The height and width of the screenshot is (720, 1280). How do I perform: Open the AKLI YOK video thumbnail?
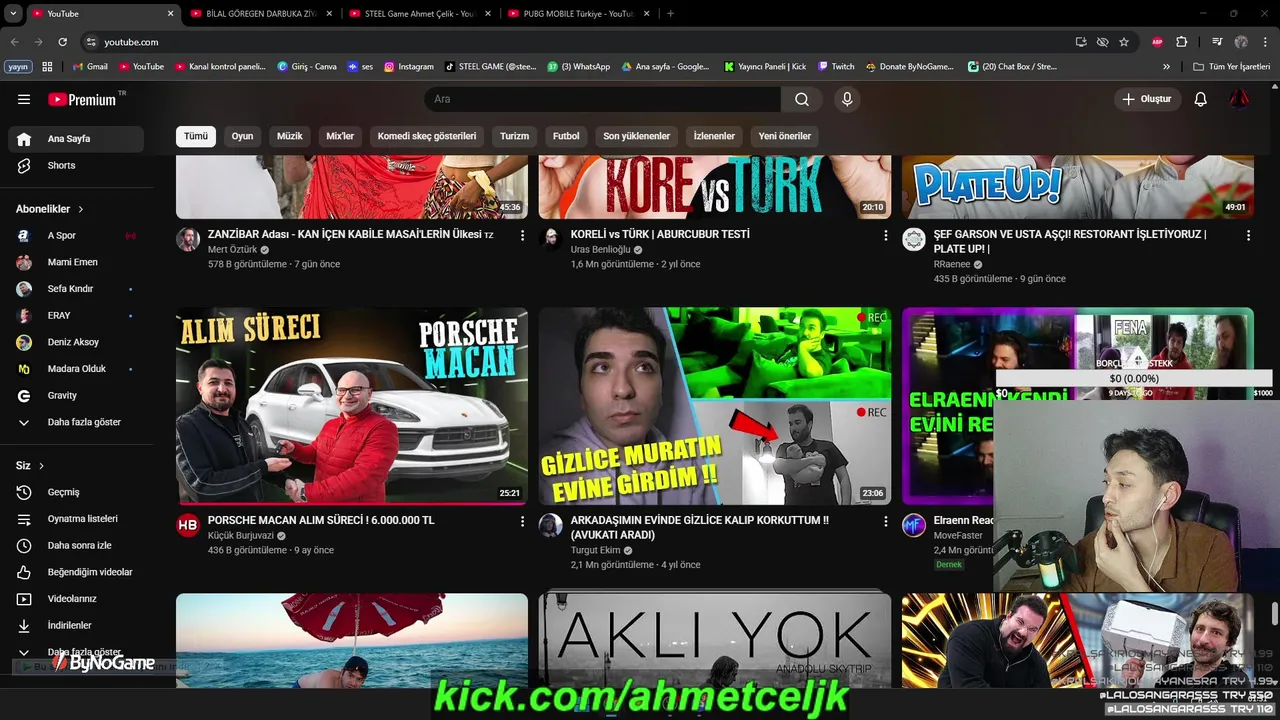click(715, 640)
